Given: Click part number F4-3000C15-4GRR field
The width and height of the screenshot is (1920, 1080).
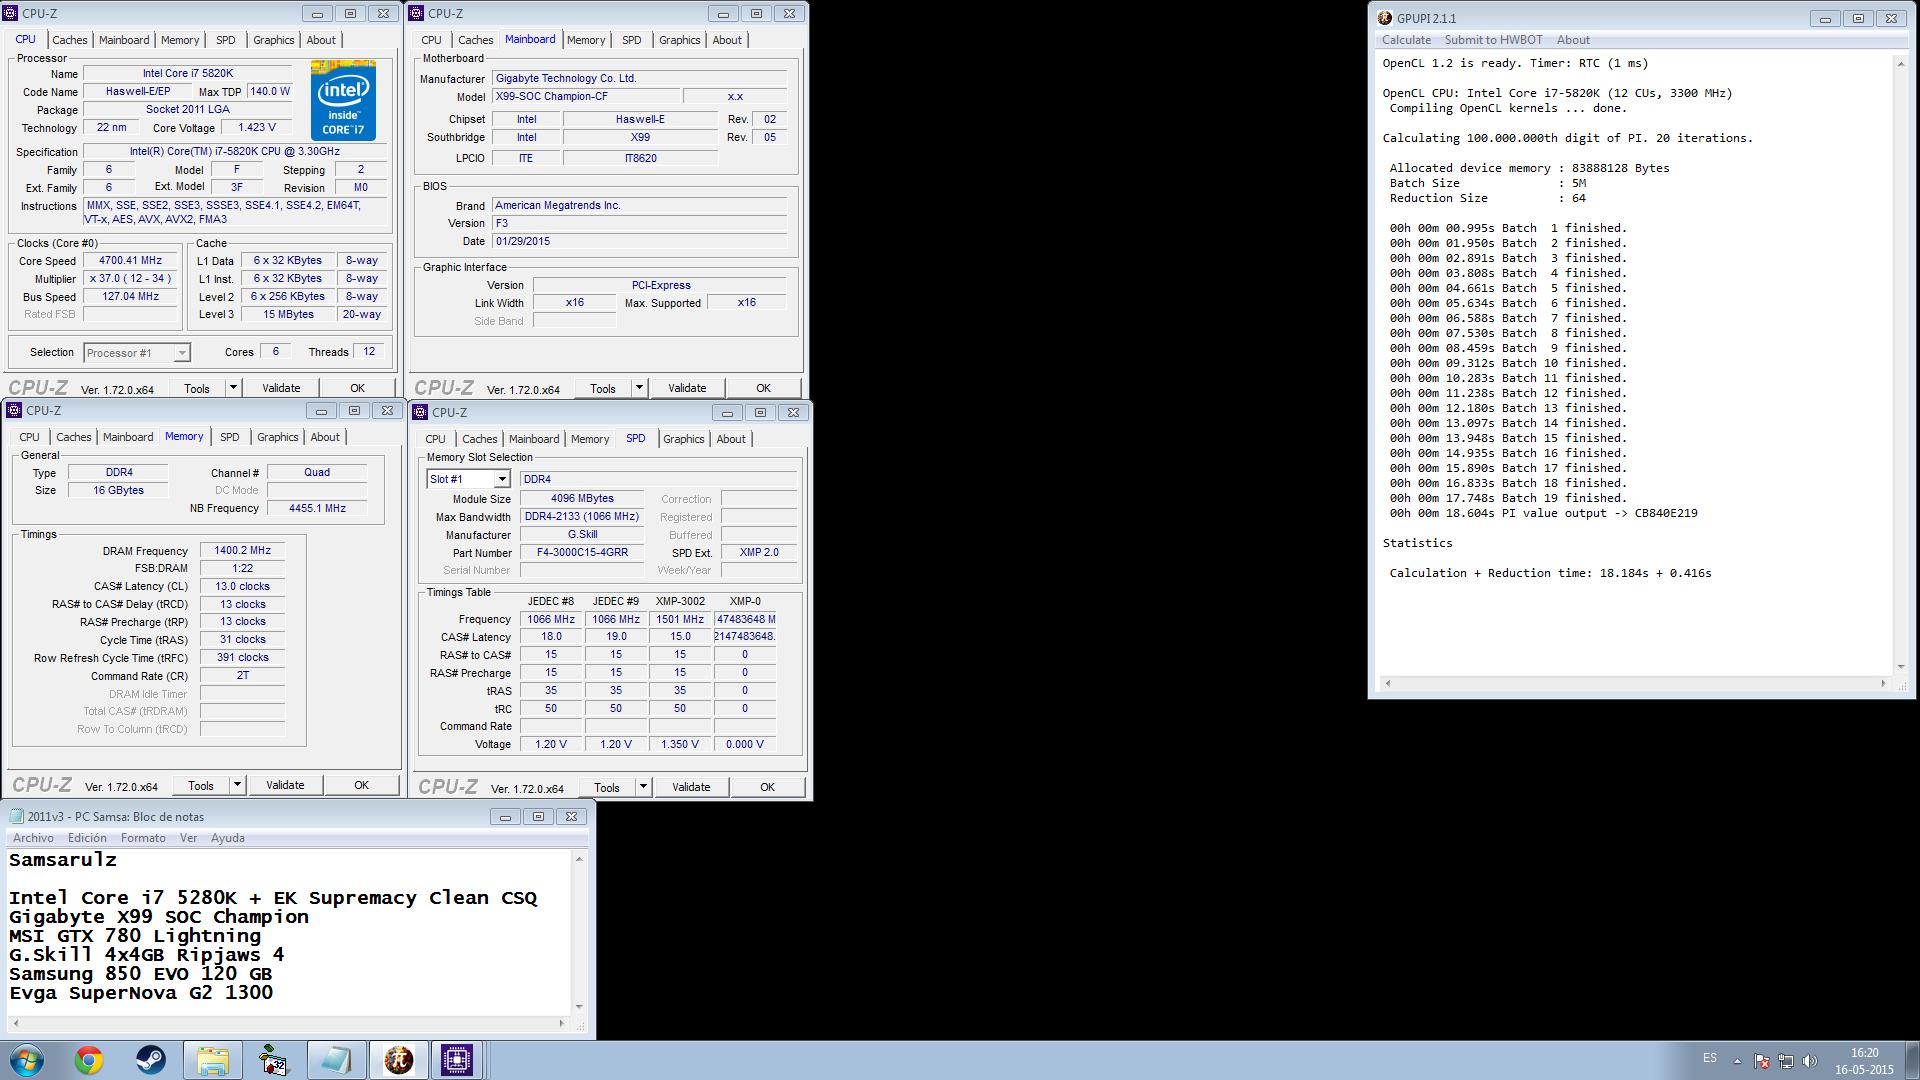Looking at the screenshot, I should click(582, 552).
